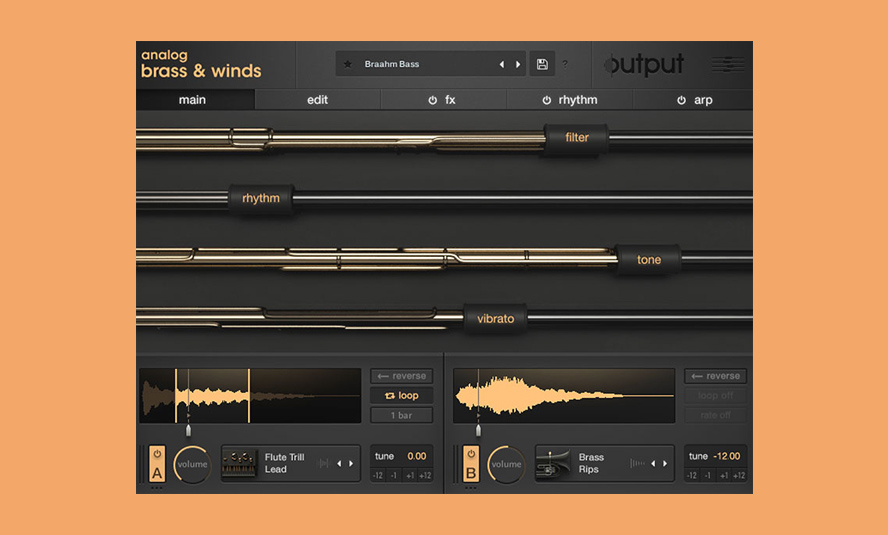Screen dimensions: 888x535
Task: Click the tone macro slider handle
Action: pyautogui.click(x=648, y=259)
